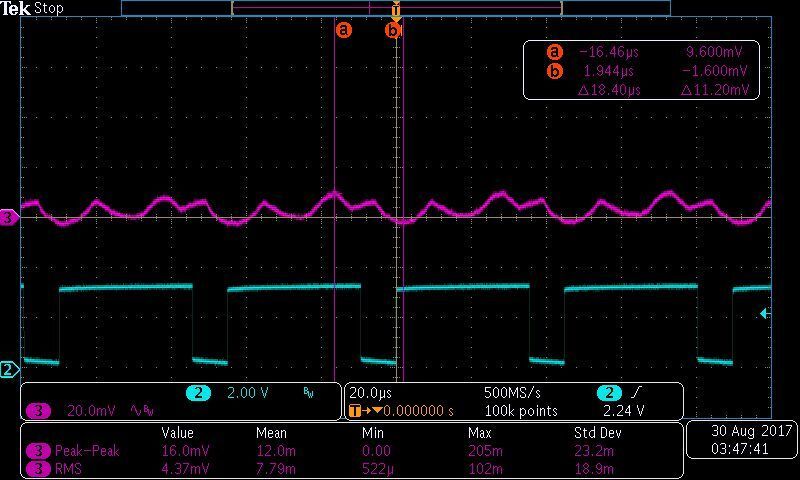Click trigger source channel 2 badge
Viewport: 800px width, 480px height.
pos(609,393)
